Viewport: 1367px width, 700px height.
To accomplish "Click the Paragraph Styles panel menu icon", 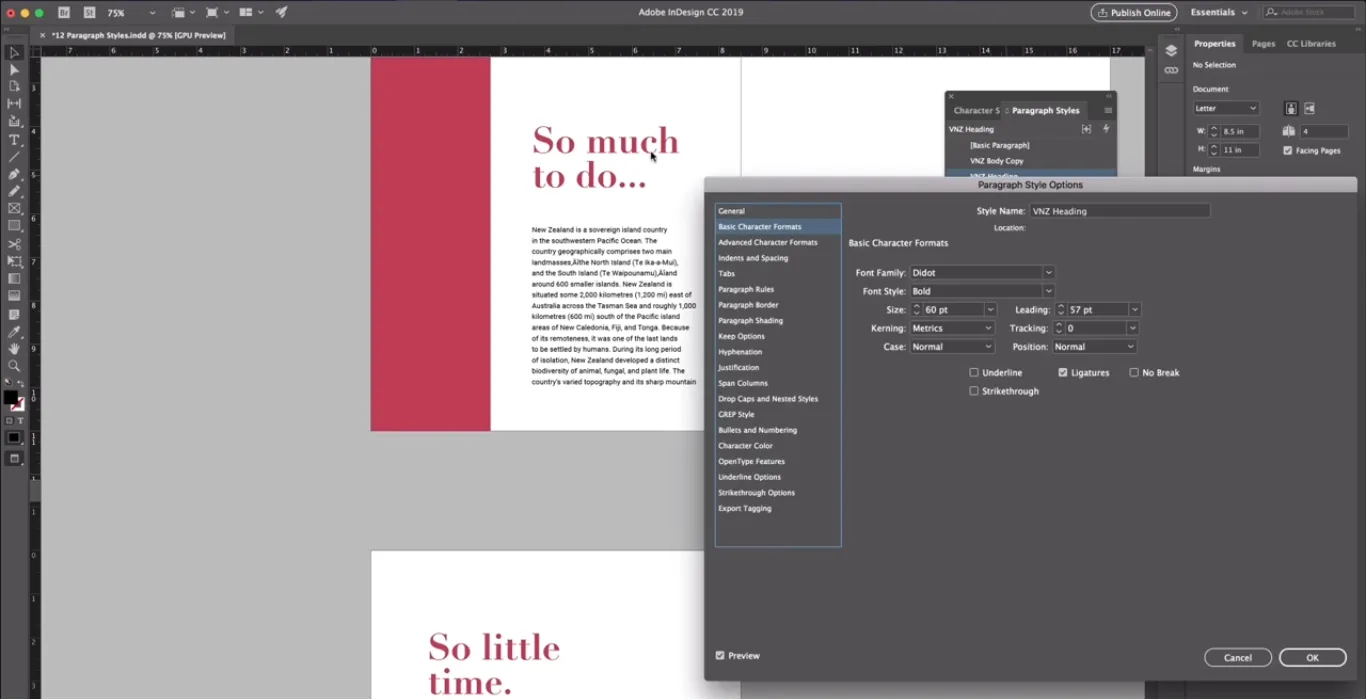I will tap(1107, 110).
